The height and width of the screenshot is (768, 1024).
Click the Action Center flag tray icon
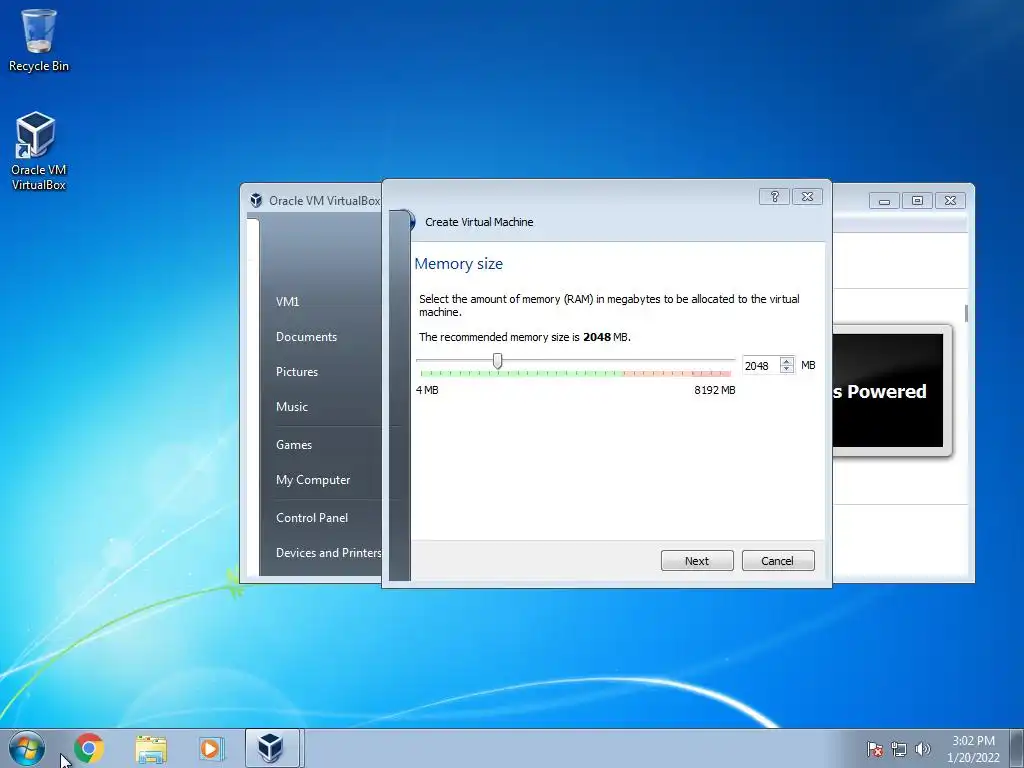point(874,749)
